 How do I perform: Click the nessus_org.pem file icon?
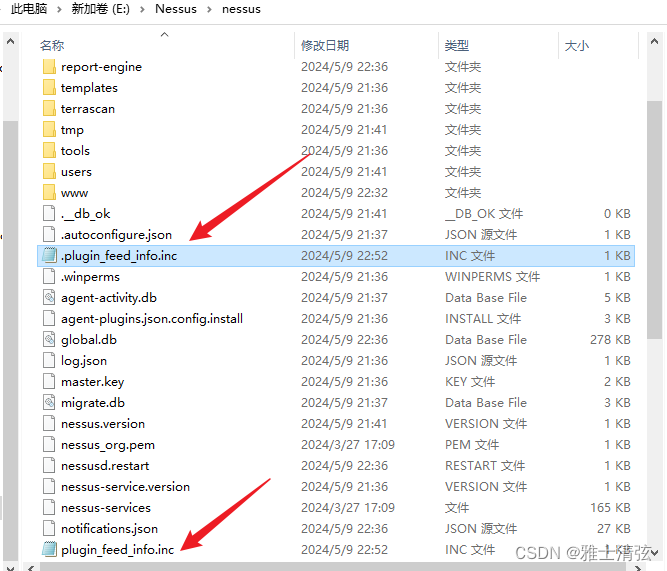[x=49, y=445]
